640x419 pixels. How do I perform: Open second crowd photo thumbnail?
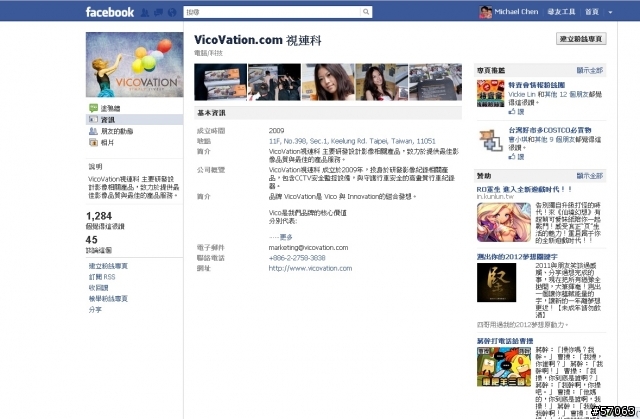tap(274, 82)
